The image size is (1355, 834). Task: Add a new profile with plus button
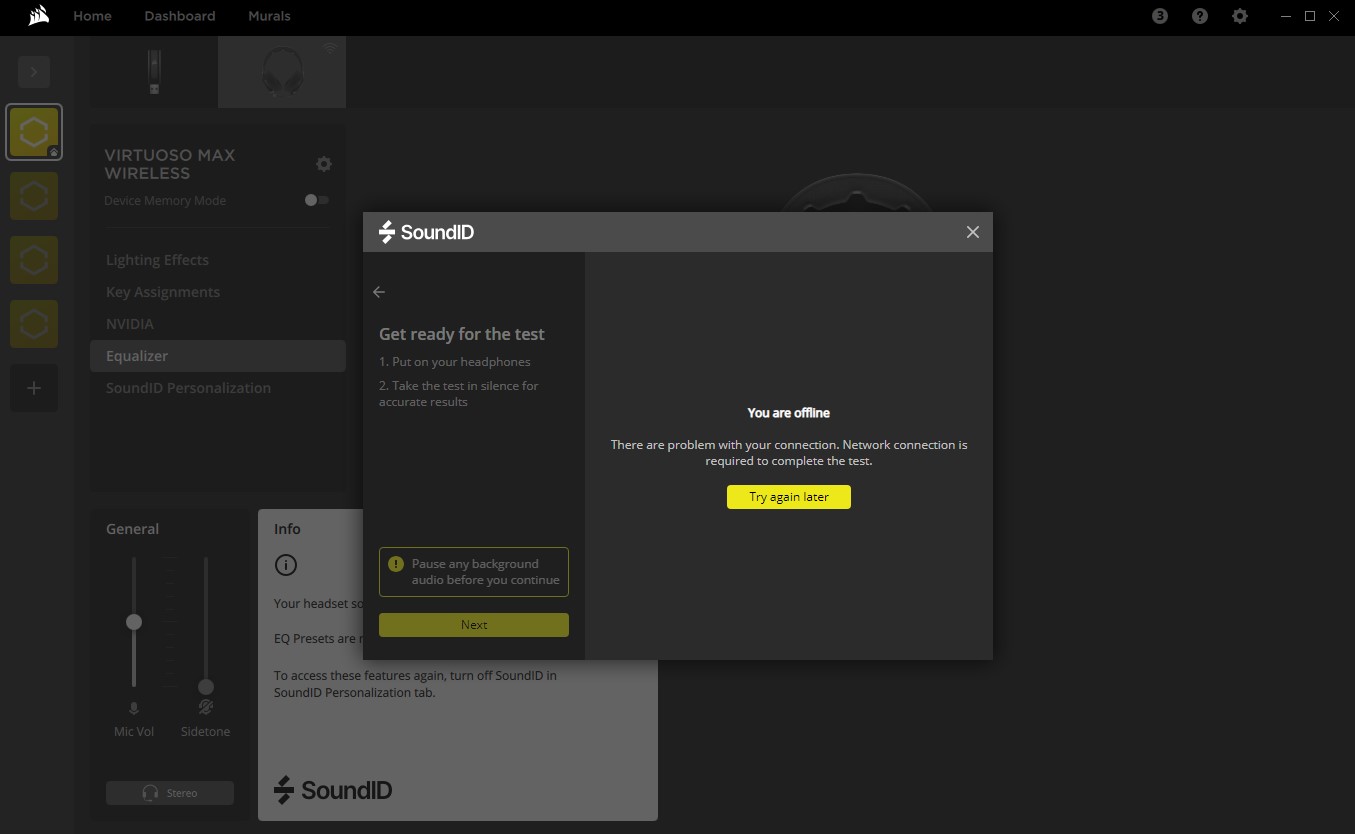coord(34,388)
